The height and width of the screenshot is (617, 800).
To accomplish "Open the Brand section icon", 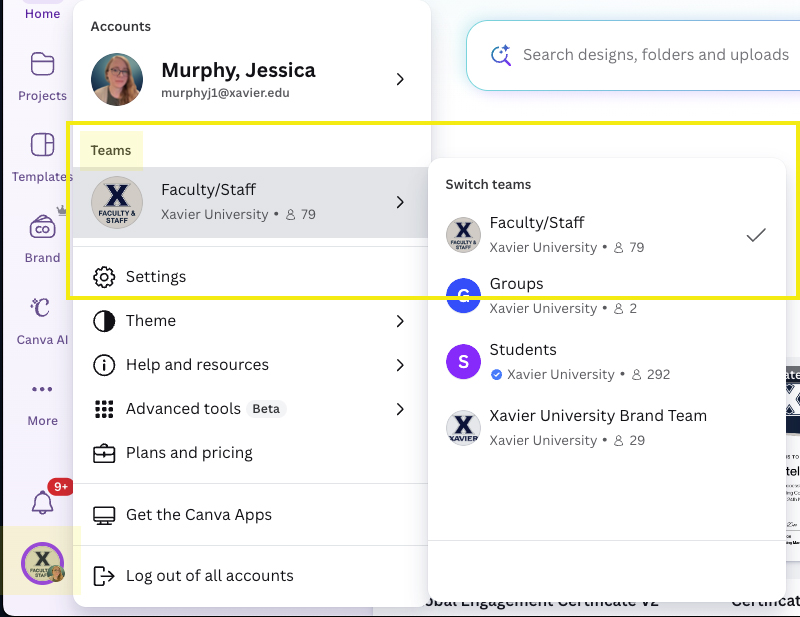I will point(41,232).
